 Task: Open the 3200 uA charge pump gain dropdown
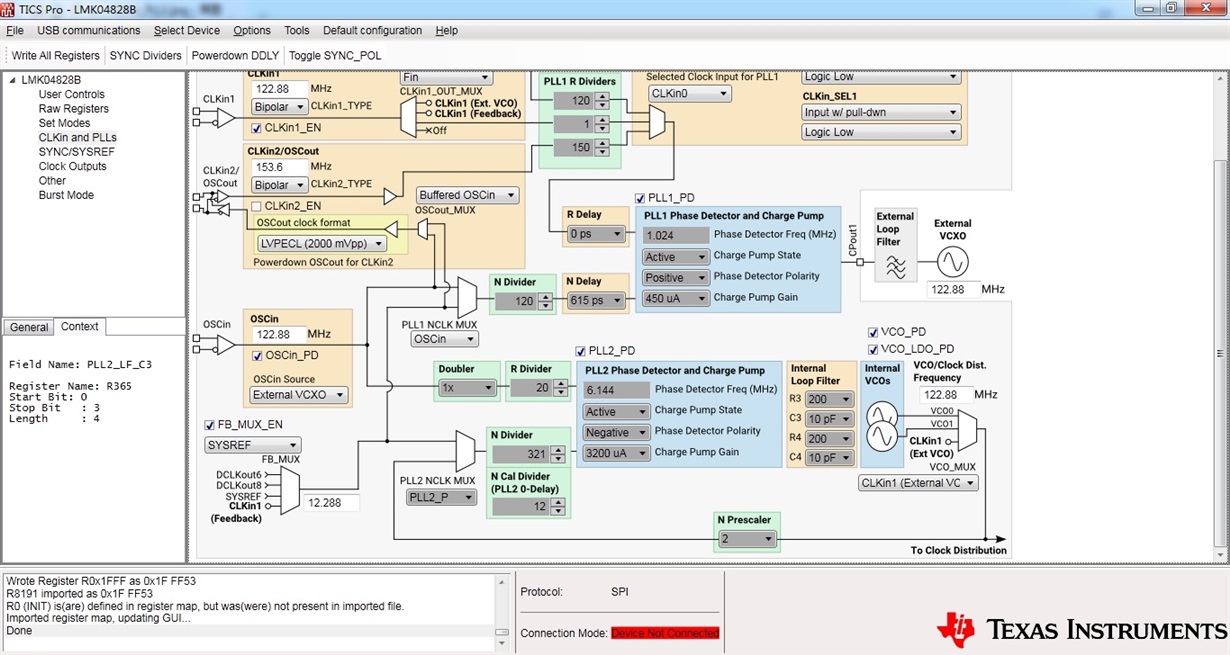(616, 453)
